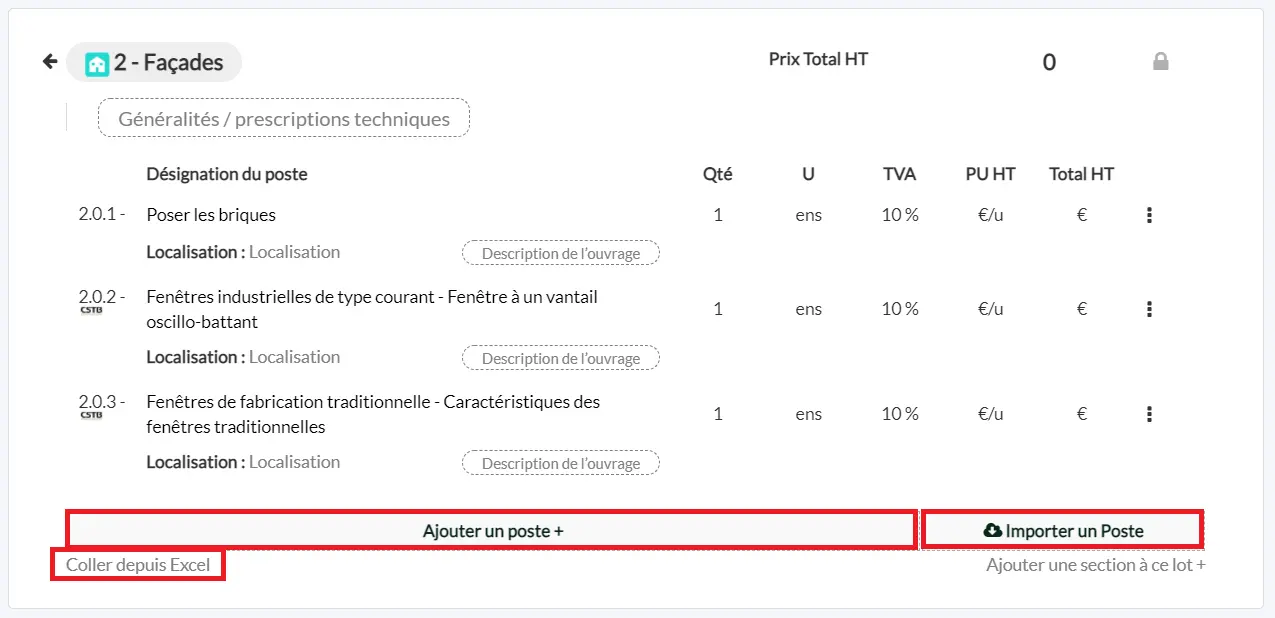Click the CSTB logo under 2.0.2
Viewport: 1275px width, 618px height.
click(91, 310)
